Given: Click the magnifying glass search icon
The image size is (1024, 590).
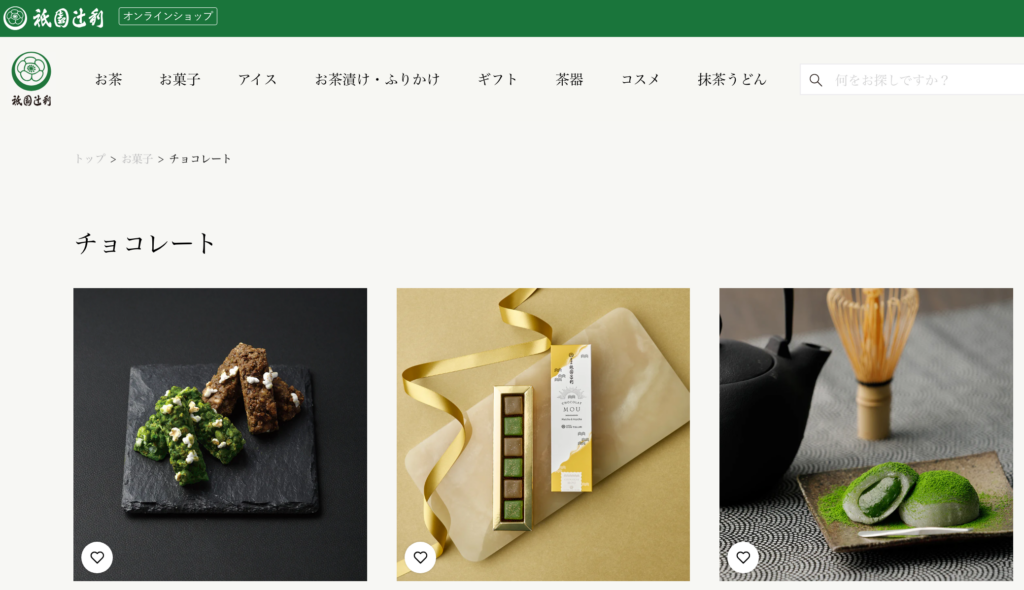Looking at the screenshot, I should click(x=816, y=80).
